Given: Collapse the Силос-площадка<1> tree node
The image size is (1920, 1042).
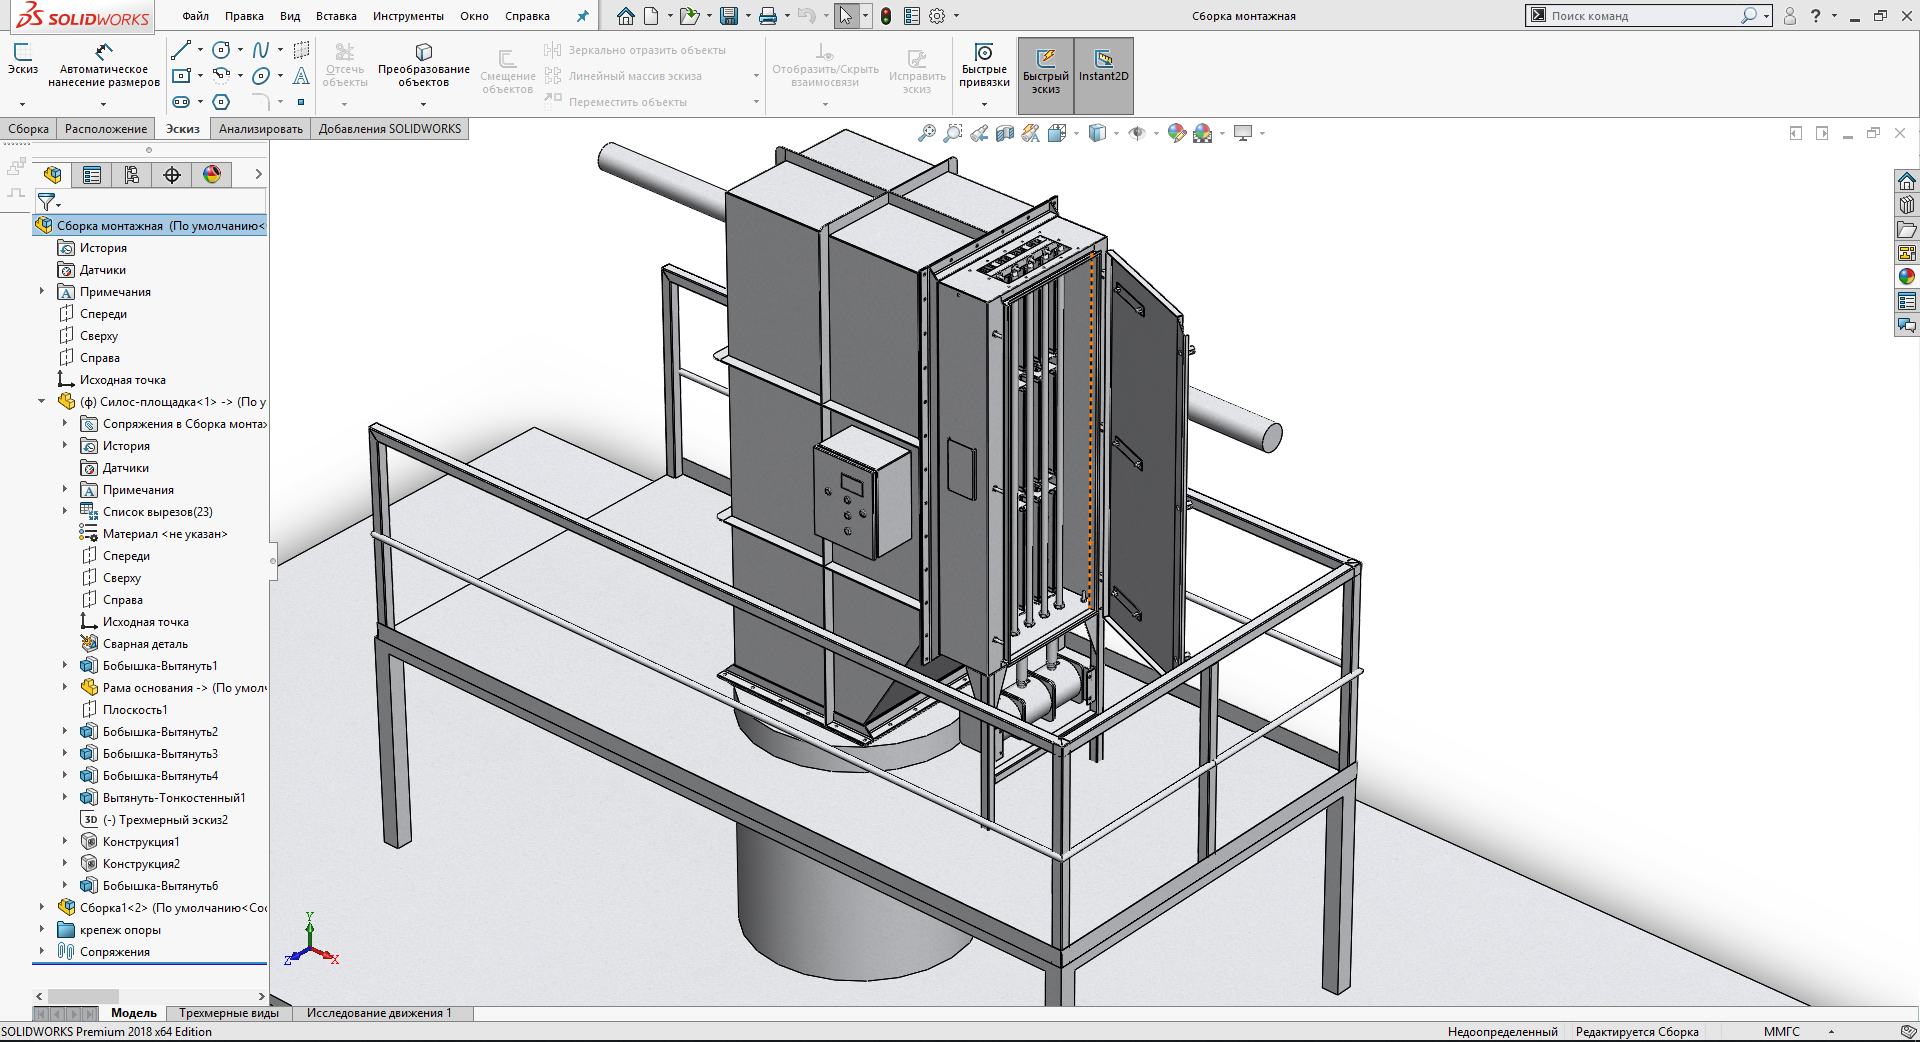Looking at the screenshot, I should point(41,402).
